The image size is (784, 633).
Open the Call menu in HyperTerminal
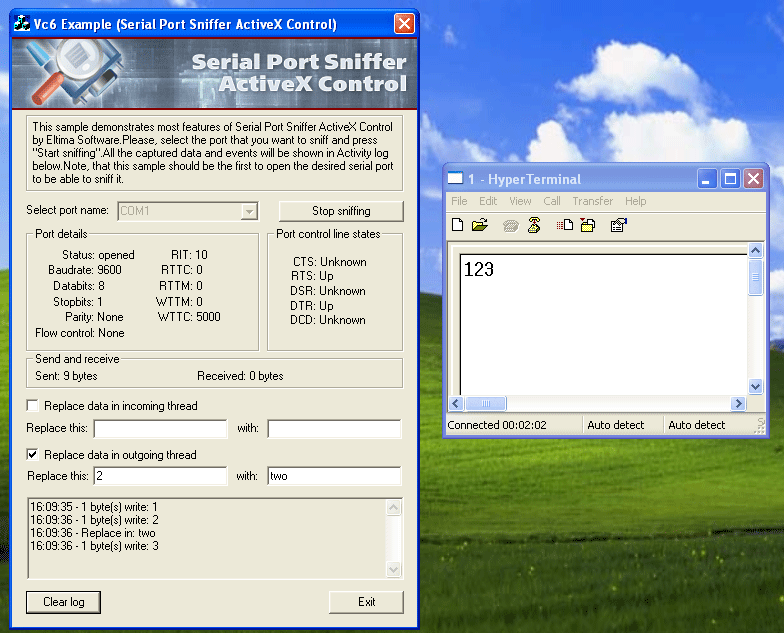(552, 201)
